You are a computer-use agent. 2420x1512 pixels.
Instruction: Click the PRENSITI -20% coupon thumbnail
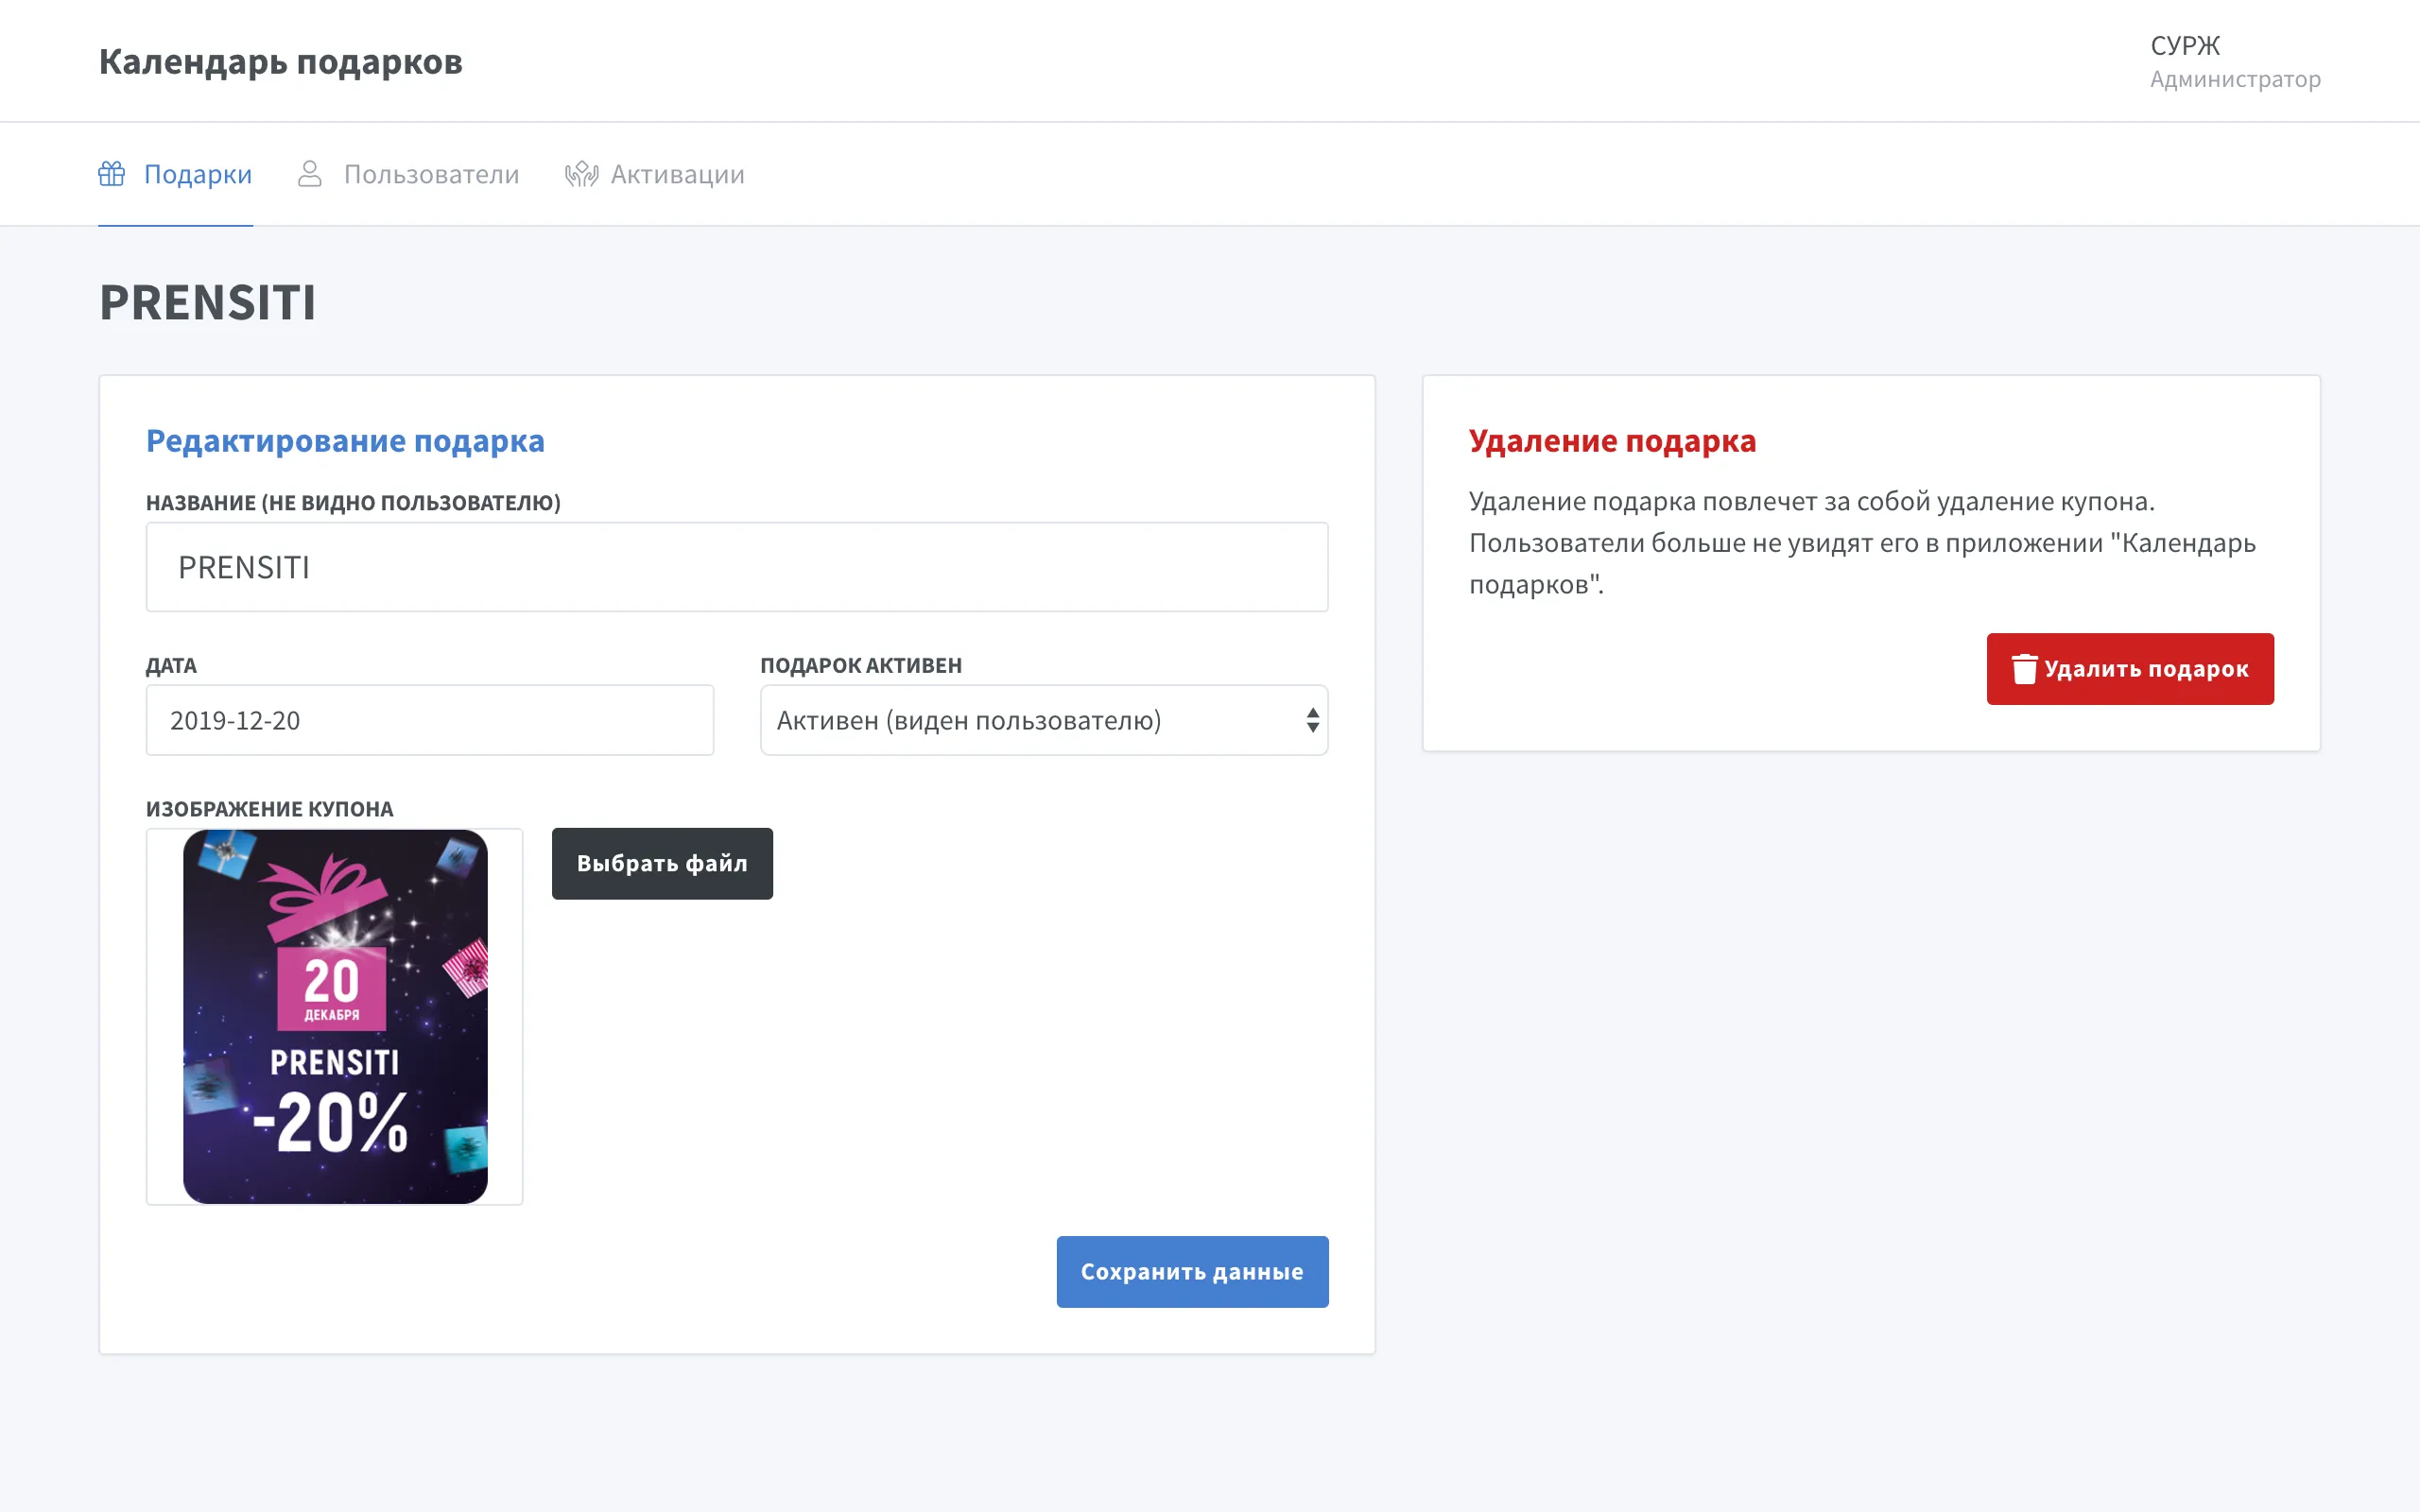[x=335, y=1015]
